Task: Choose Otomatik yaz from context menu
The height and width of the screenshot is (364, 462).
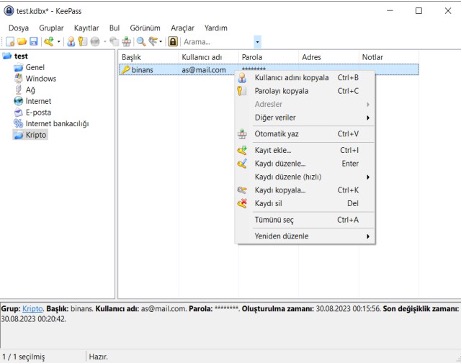Action: click(305, 134)
